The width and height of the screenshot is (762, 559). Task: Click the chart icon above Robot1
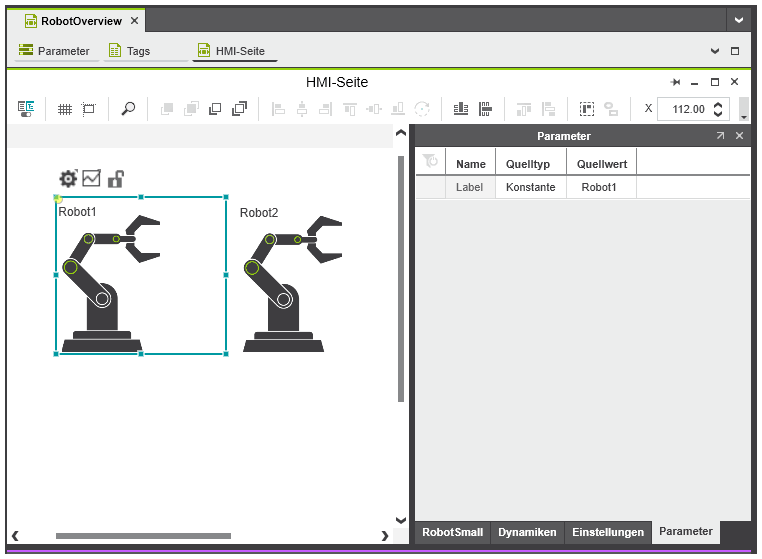click(x=92, y=179)
